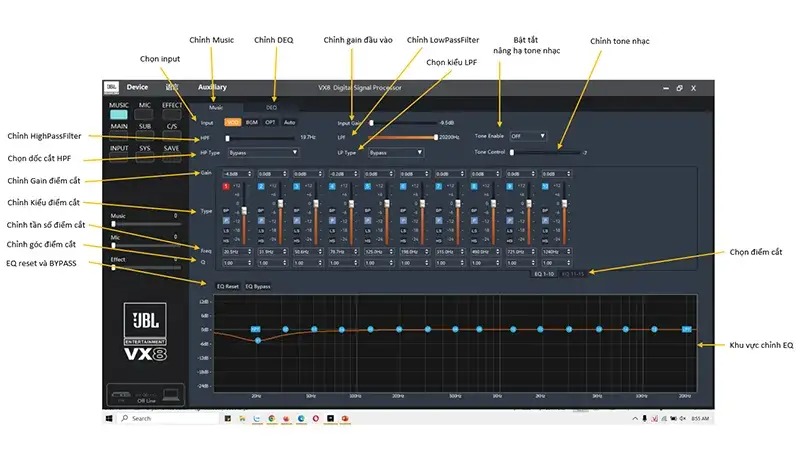Click the HPF node on EQ graph
The image size is (800, 450).
(x=256, y=329)
